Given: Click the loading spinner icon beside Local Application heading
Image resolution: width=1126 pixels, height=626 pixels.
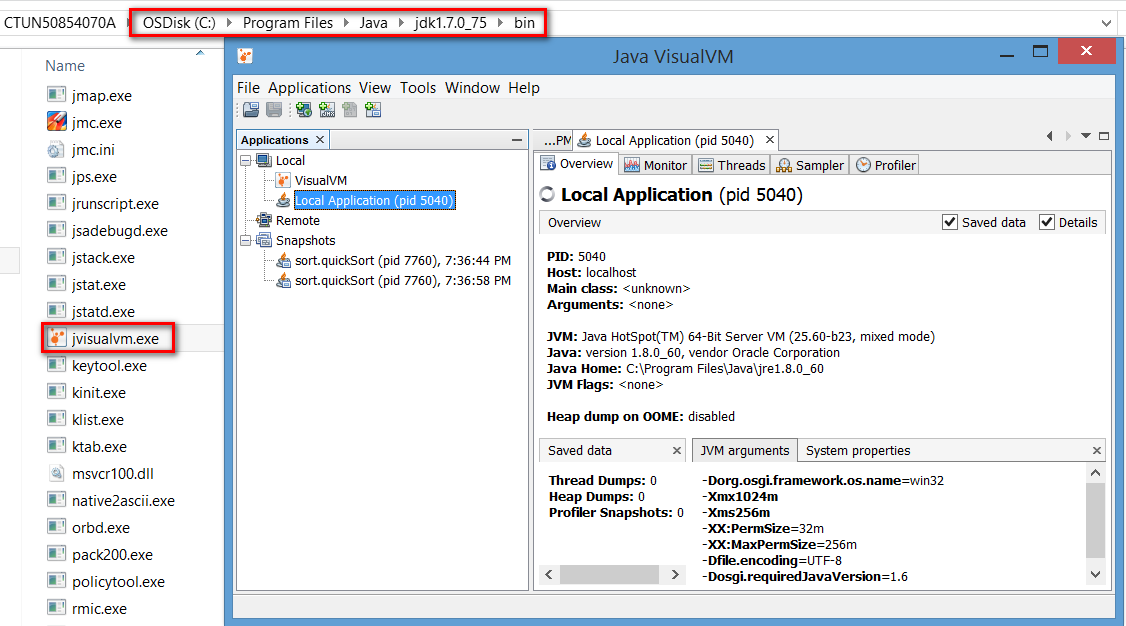Looking at the screenshot, I should coord(547,195).
